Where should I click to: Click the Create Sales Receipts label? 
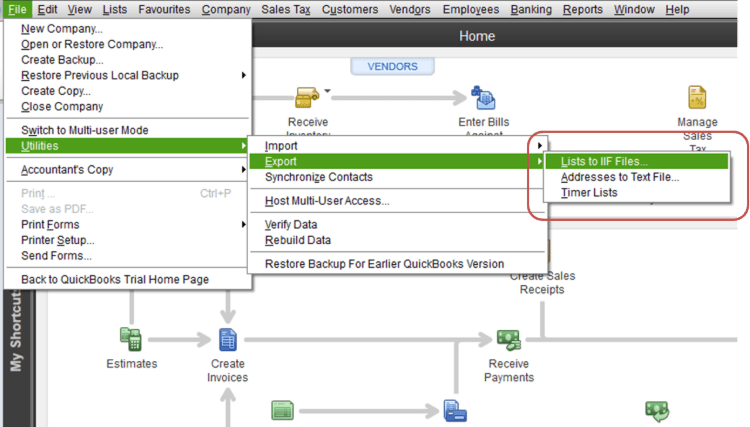[x=542, y=283]
